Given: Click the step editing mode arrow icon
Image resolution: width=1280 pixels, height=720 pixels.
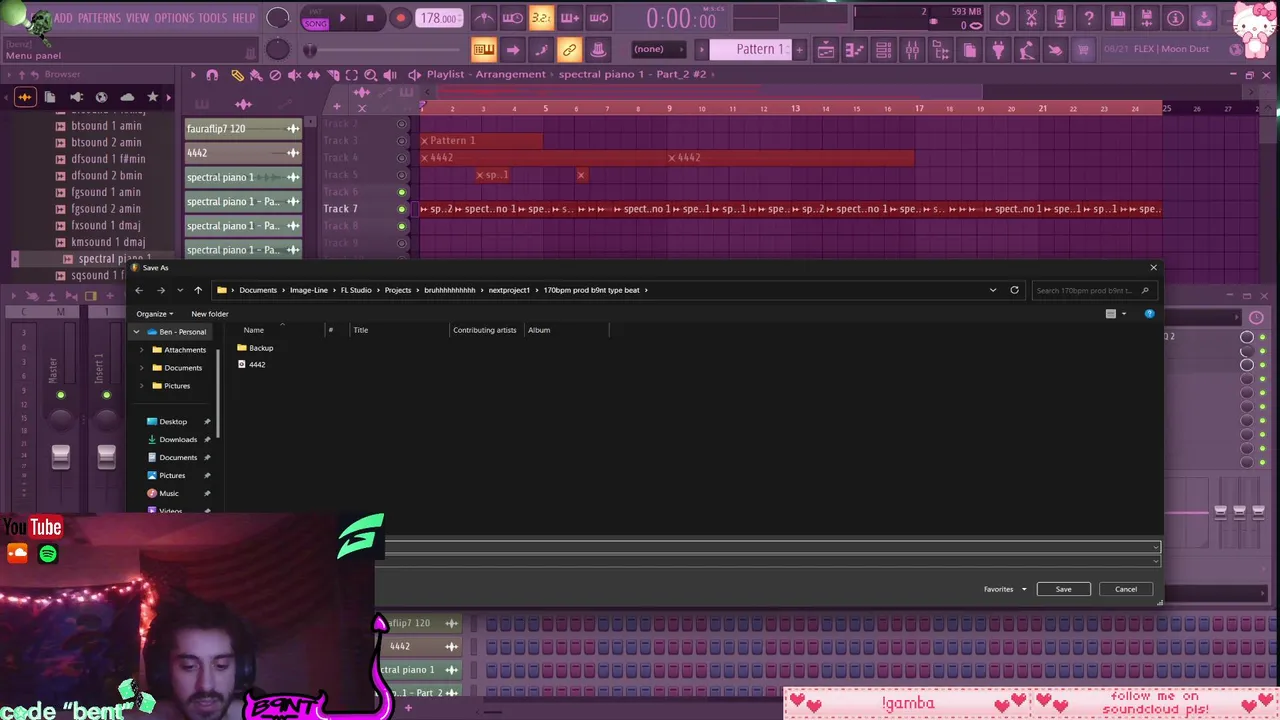Looking at the screenshot, I should [512, 49].
